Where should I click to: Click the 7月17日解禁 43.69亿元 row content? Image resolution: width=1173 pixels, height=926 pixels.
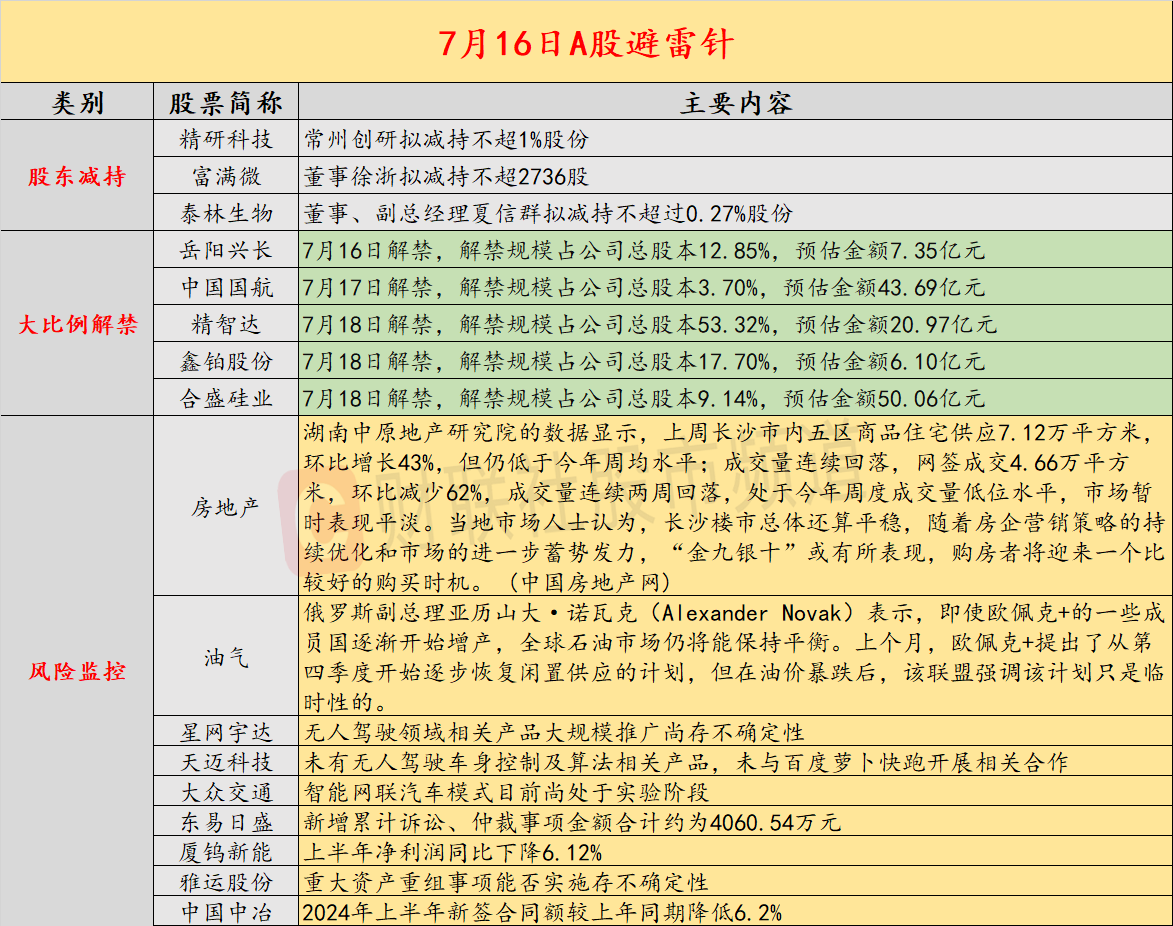[x=735, y=286]
